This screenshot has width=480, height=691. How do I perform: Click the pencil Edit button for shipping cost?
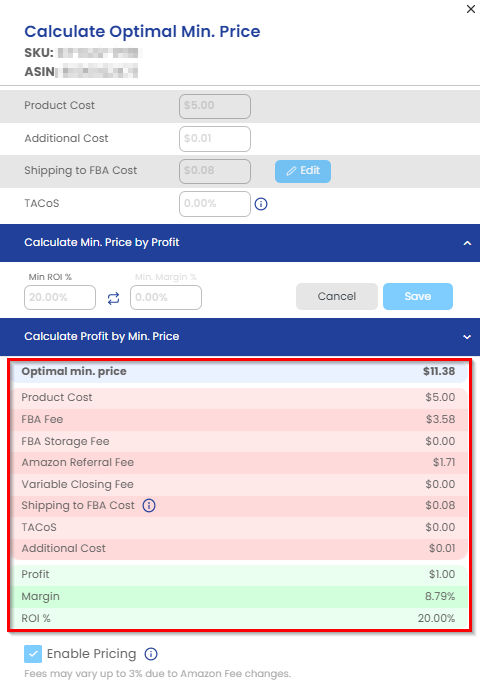[303, 171]
